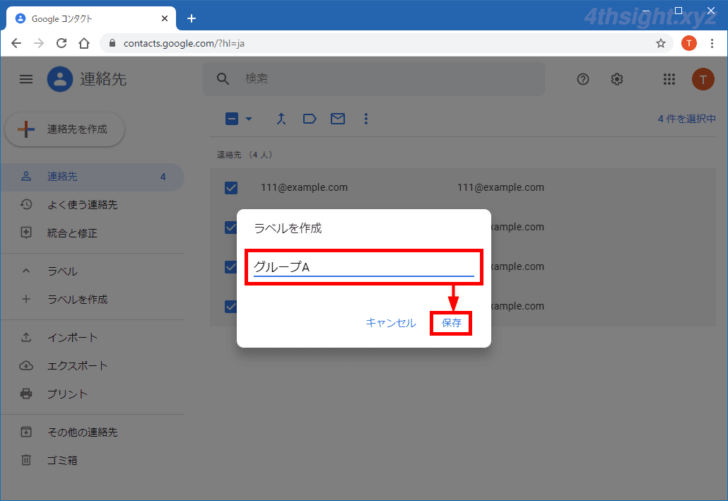The image size is (728, 501).
Task: Click the merge contacts icon
Action: pos(281,119)
